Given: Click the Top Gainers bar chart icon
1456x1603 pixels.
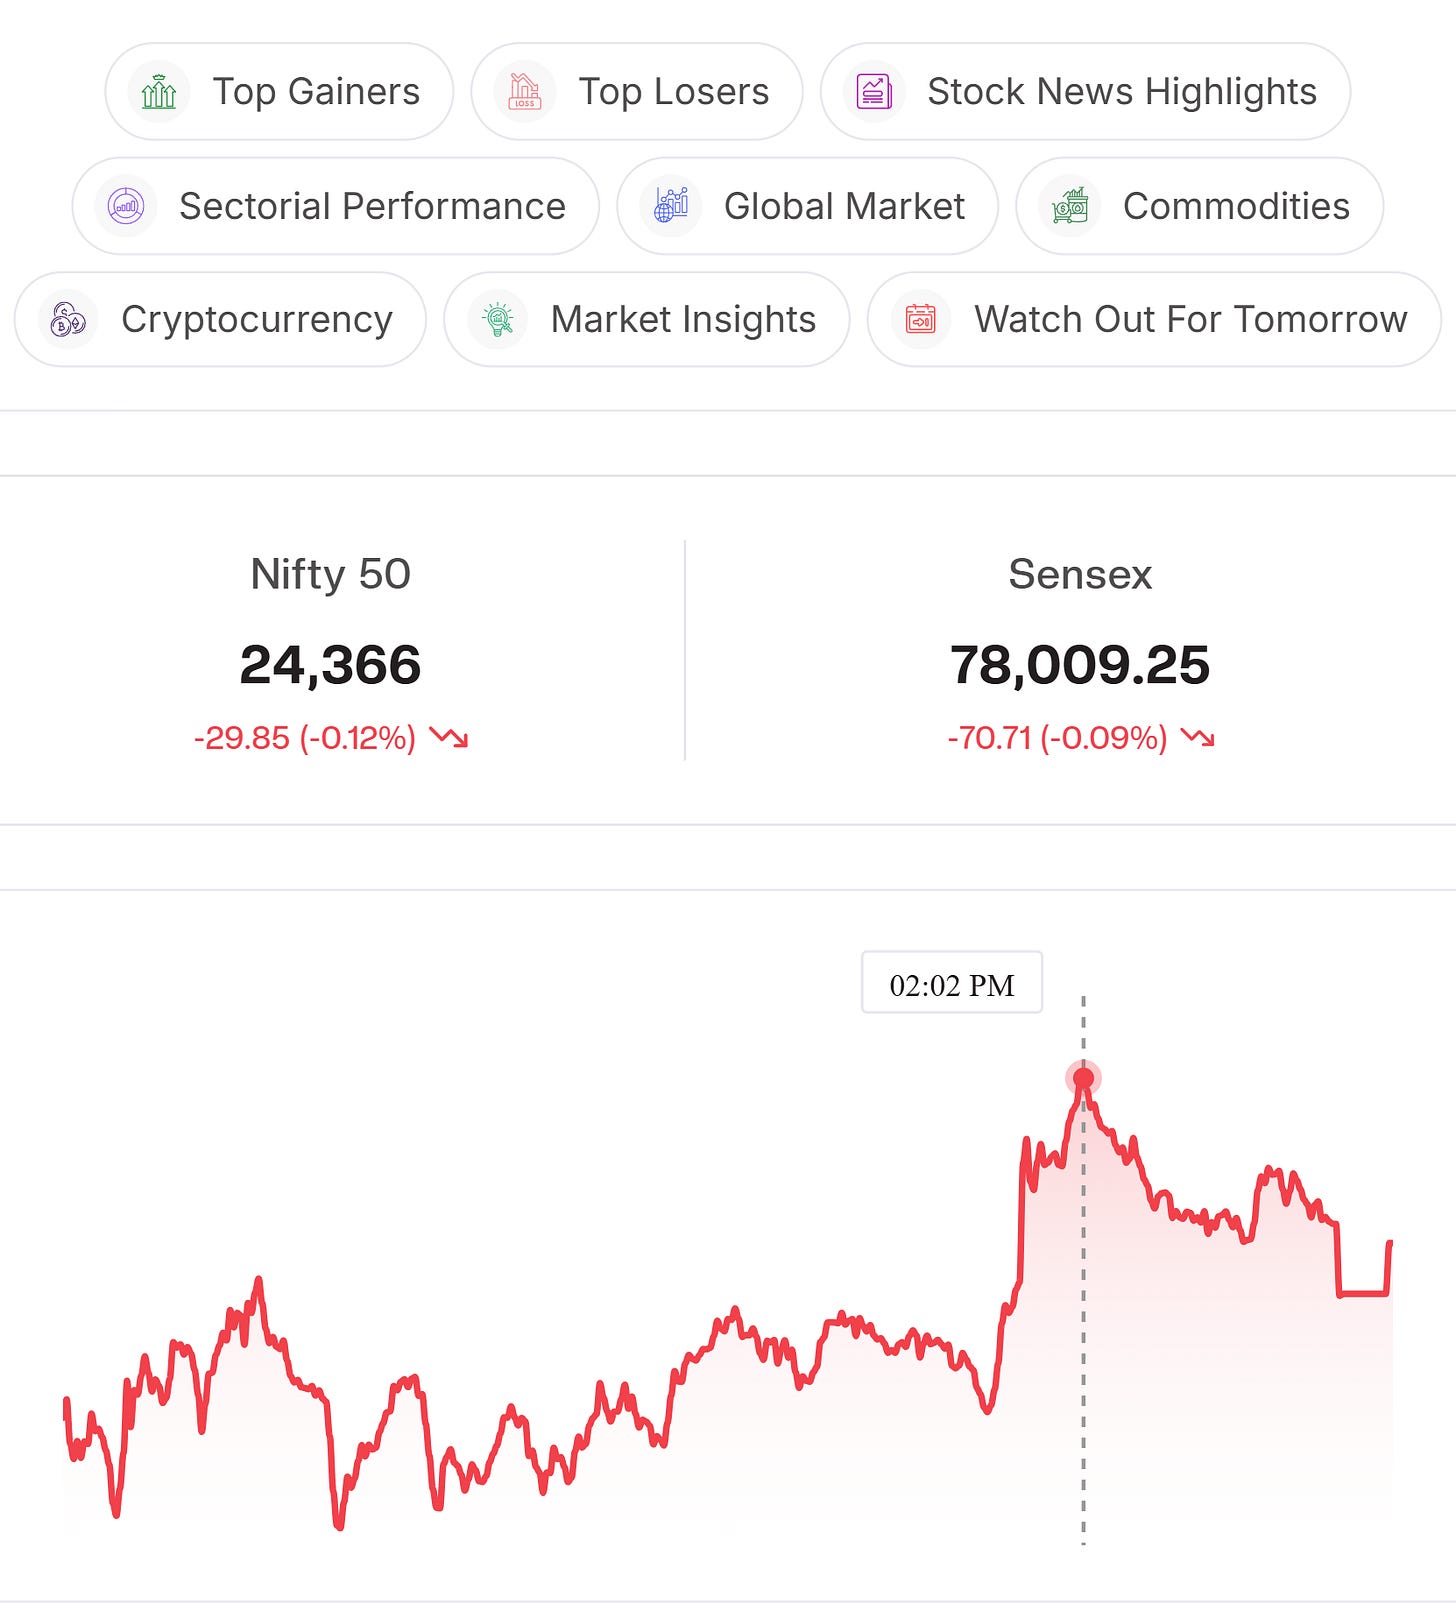Looking at the screenshot, I should (159, 92).
